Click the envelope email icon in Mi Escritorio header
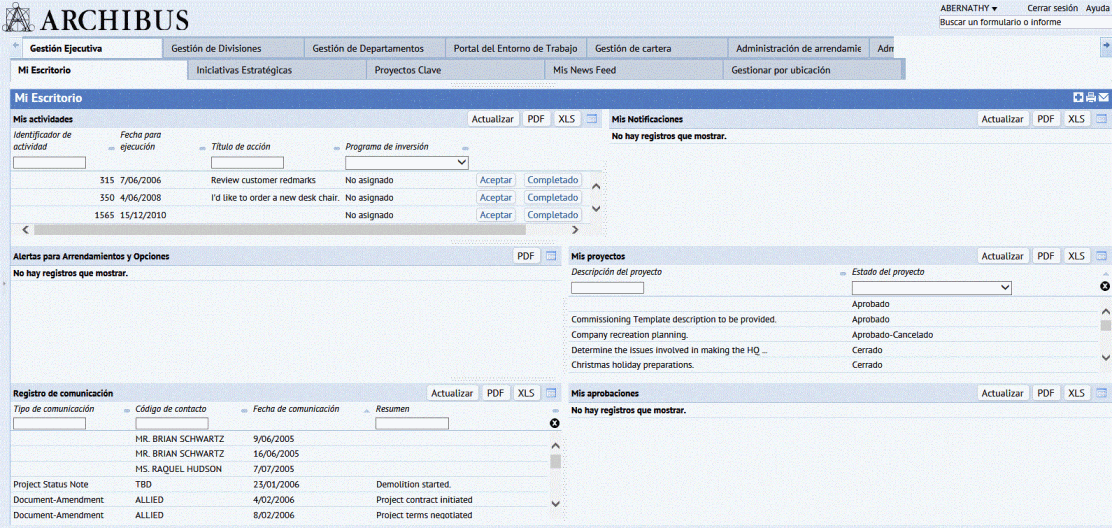The image size is (1112, 528). 1104,98
